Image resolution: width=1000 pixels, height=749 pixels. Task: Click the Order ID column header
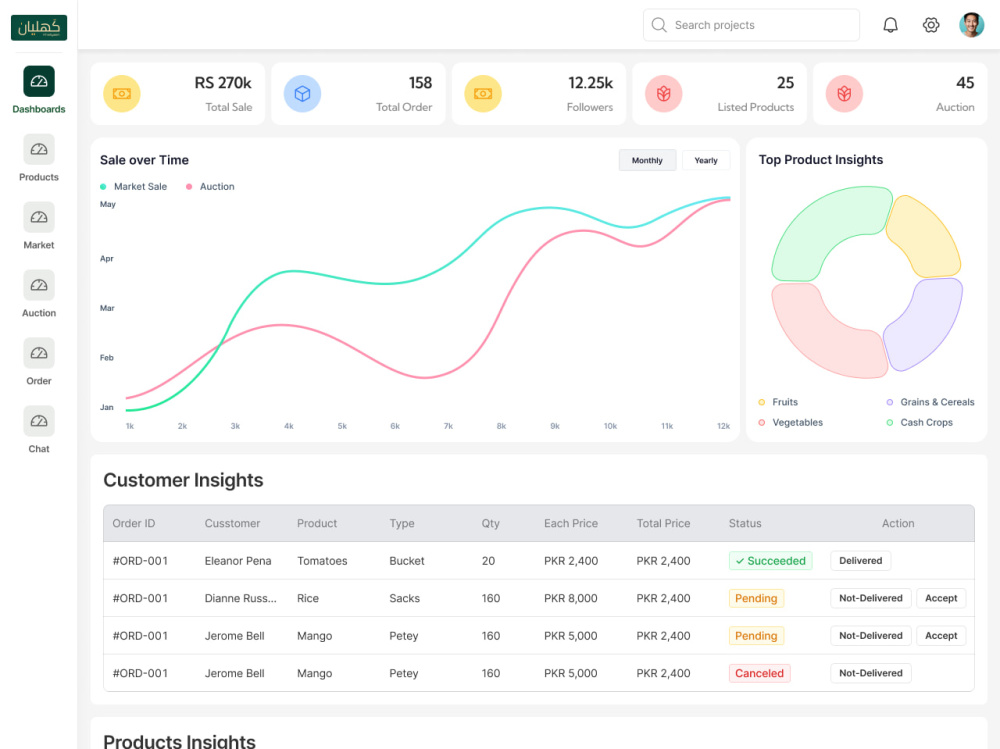pos(134,523)
